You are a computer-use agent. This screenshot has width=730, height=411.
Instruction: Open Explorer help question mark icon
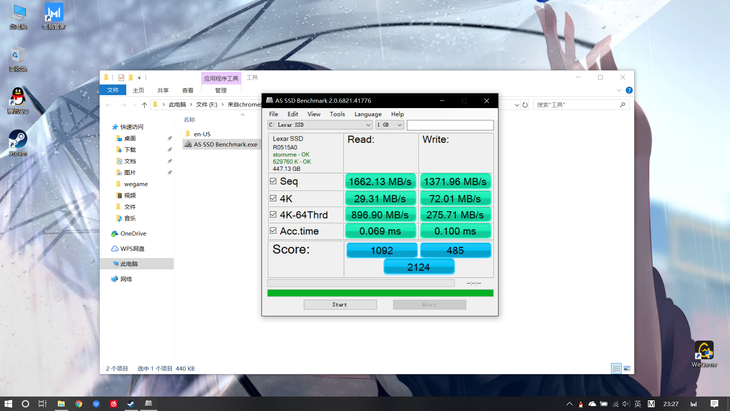629,90
